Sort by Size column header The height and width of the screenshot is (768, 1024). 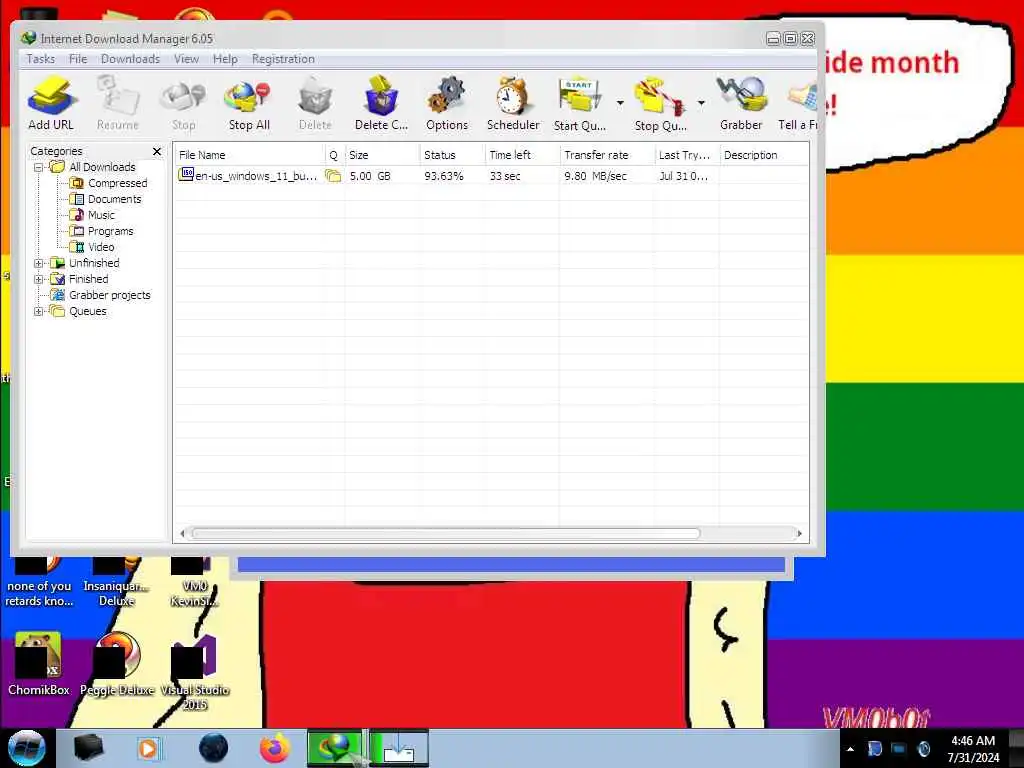(382, 155)
